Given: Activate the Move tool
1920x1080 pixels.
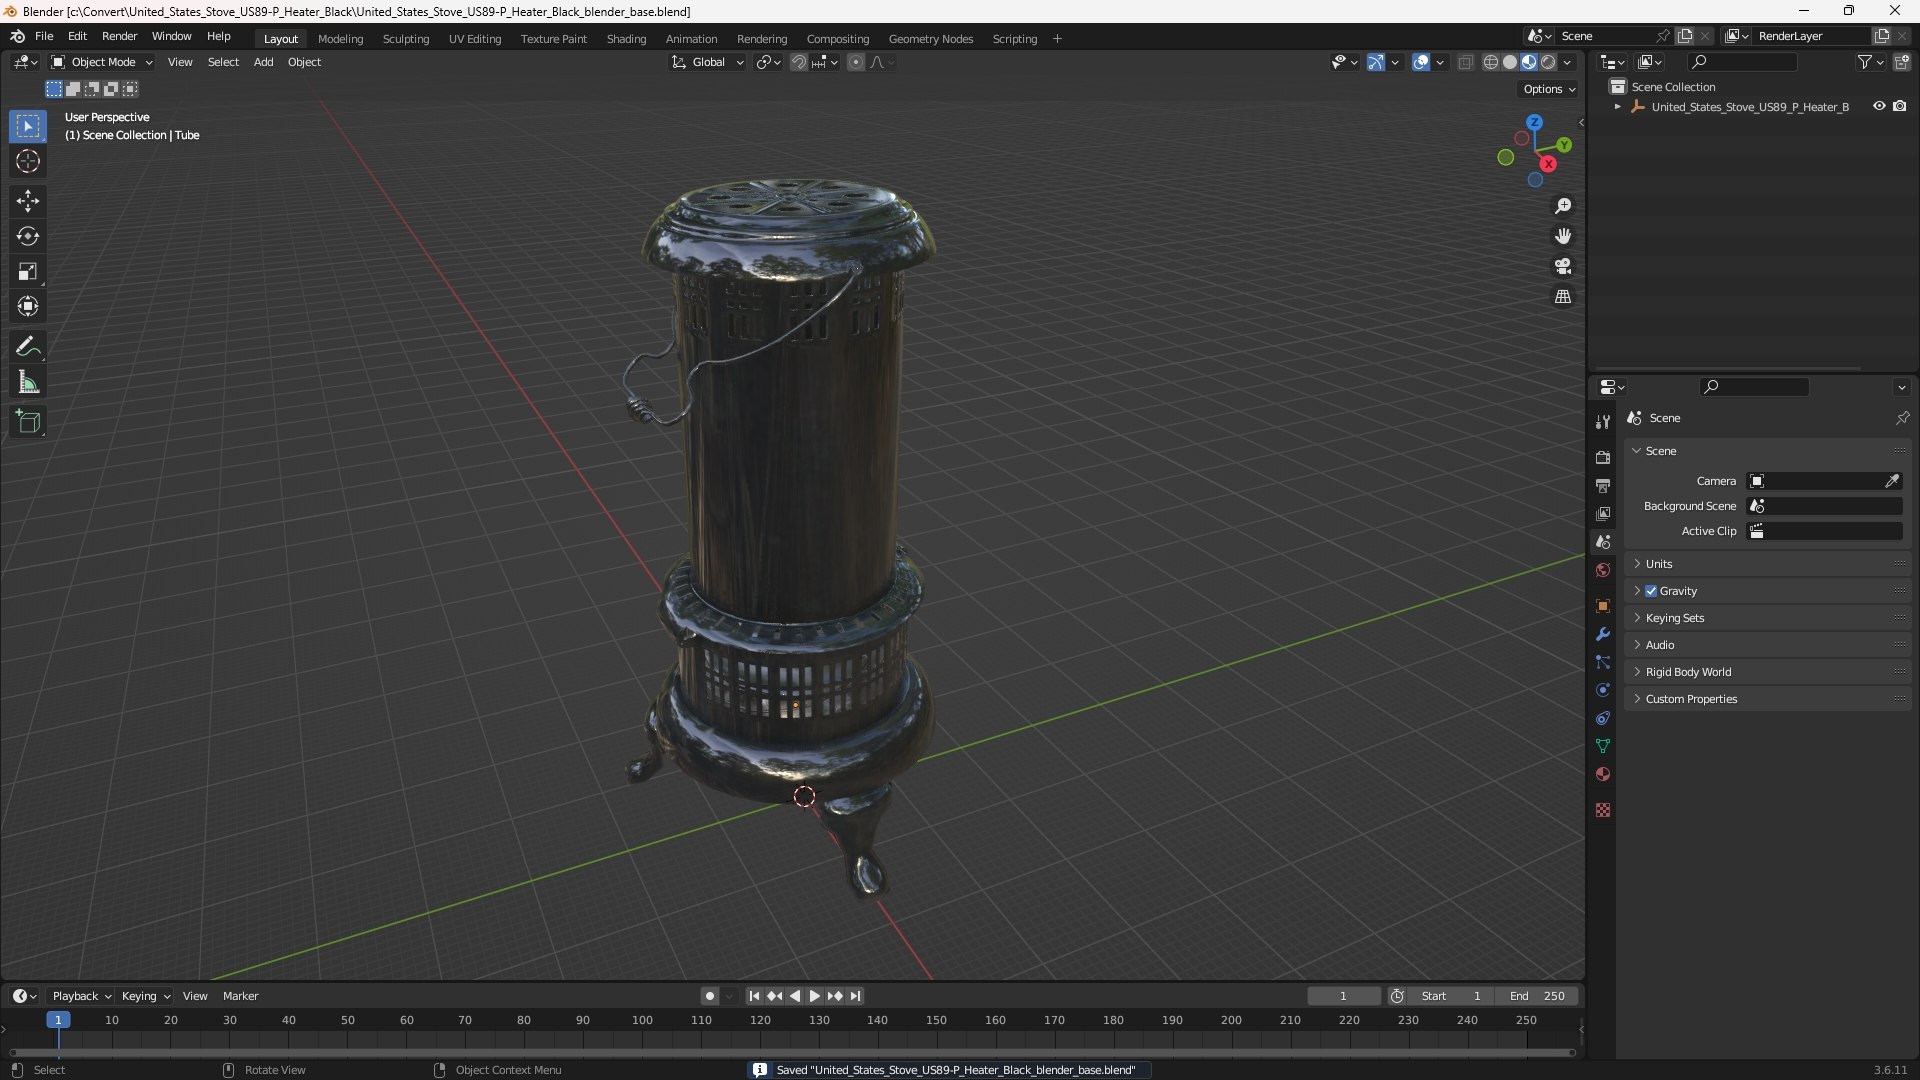Looking at the screenshot, I should click(x=28, y=201).
